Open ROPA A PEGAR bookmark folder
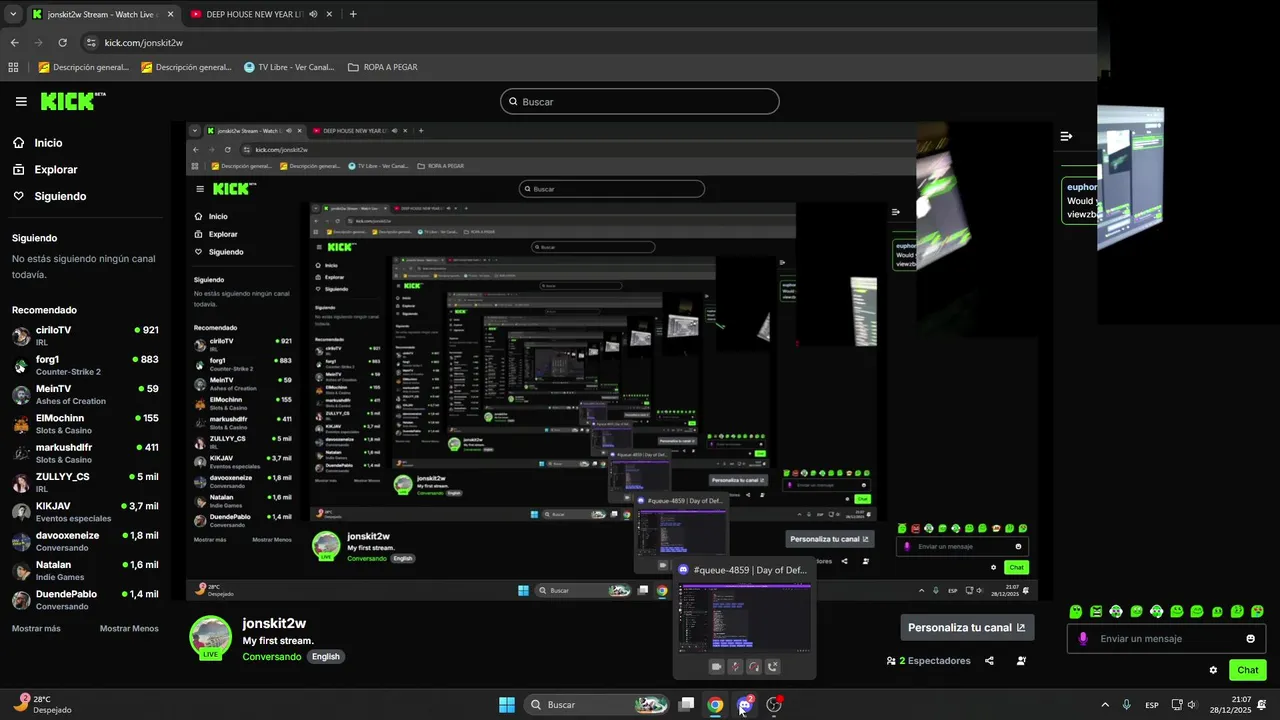This screenshot has width=1280, height=720. click(x=382, y=67)
